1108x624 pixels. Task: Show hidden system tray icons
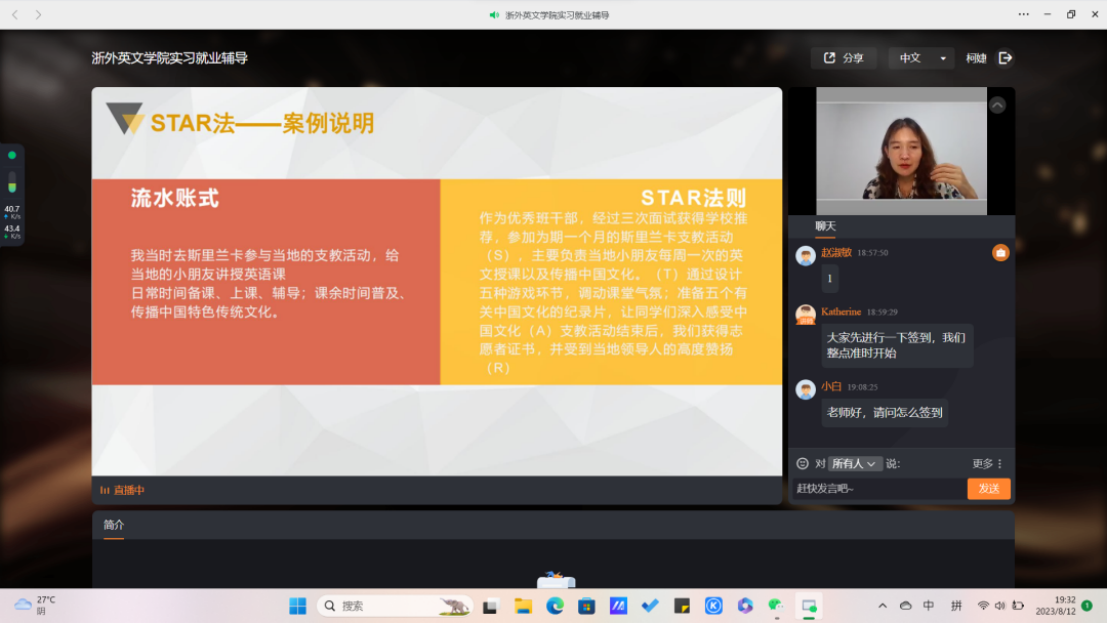[x=882, y=606]
